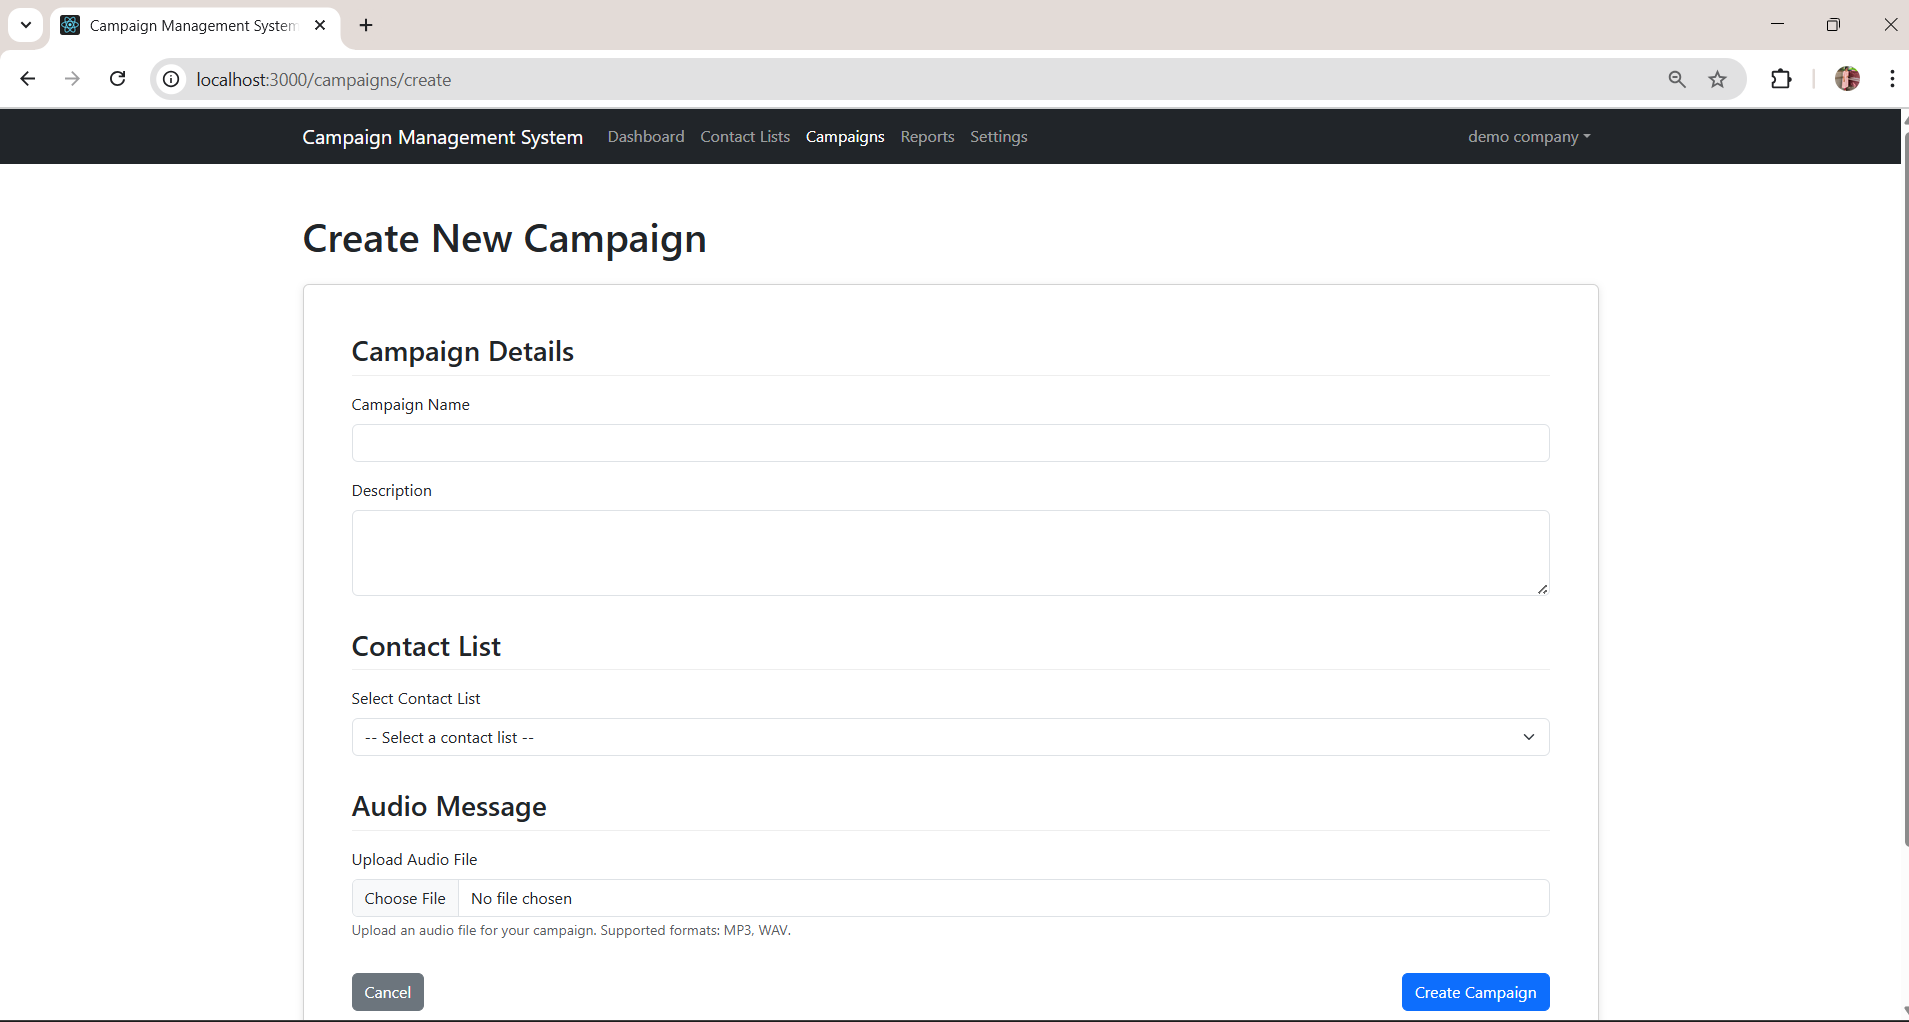Go to Dashboard in the navbar
Viewport: 1909px width, 1022px height.
646,137
